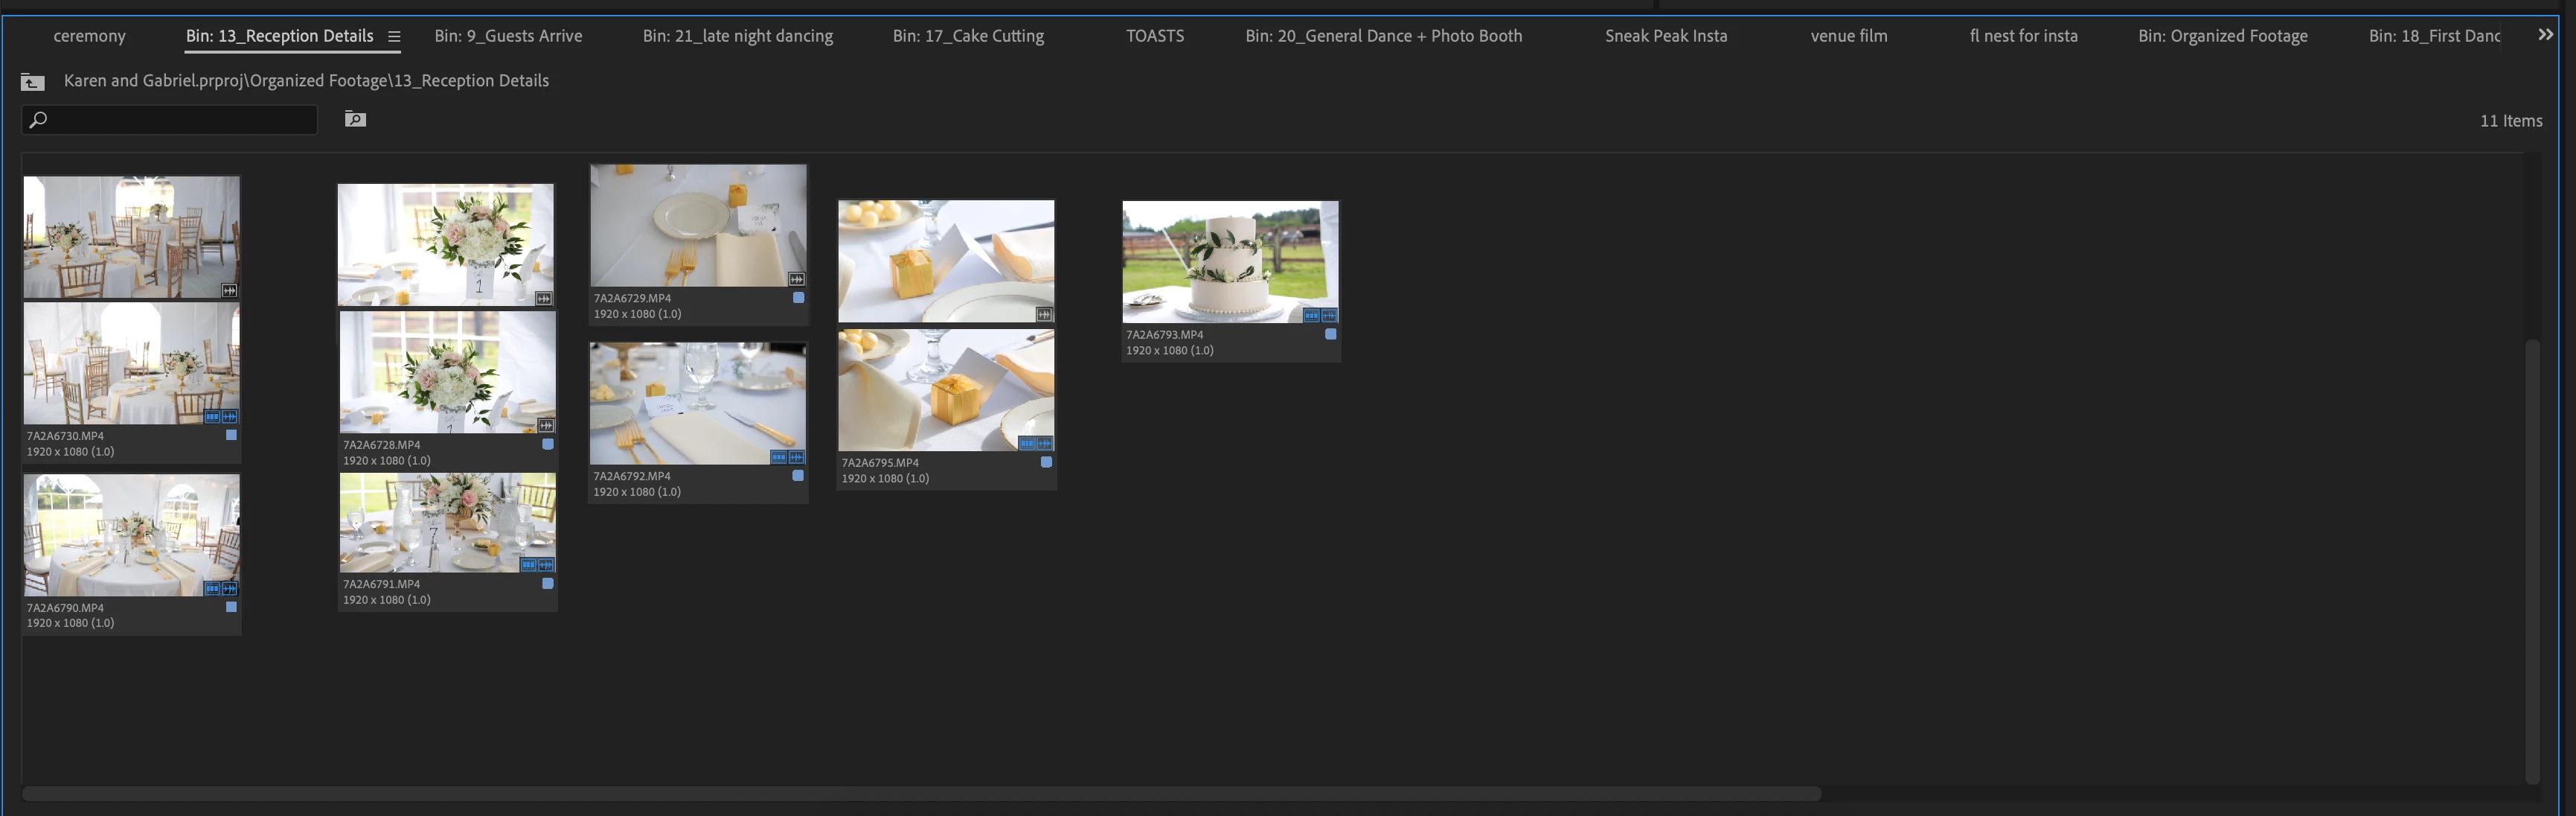Click audio usage badge on 7A2A6792.MP4 thumbnail
The width and height of the screenshot is (2576, 816).
click(796, 457)
